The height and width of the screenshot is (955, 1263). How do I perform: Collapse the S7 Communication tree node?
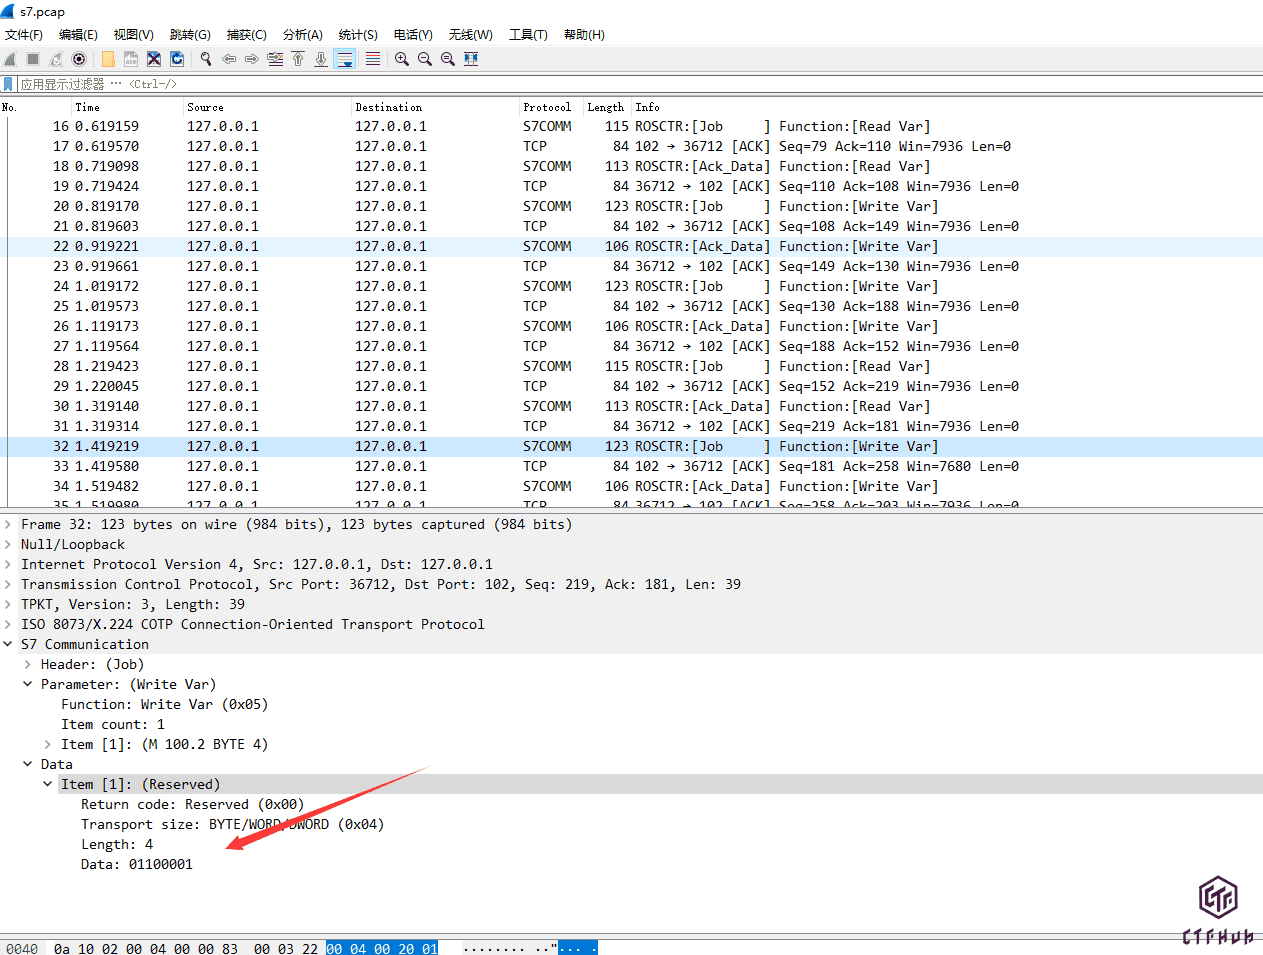click(8, 644)
